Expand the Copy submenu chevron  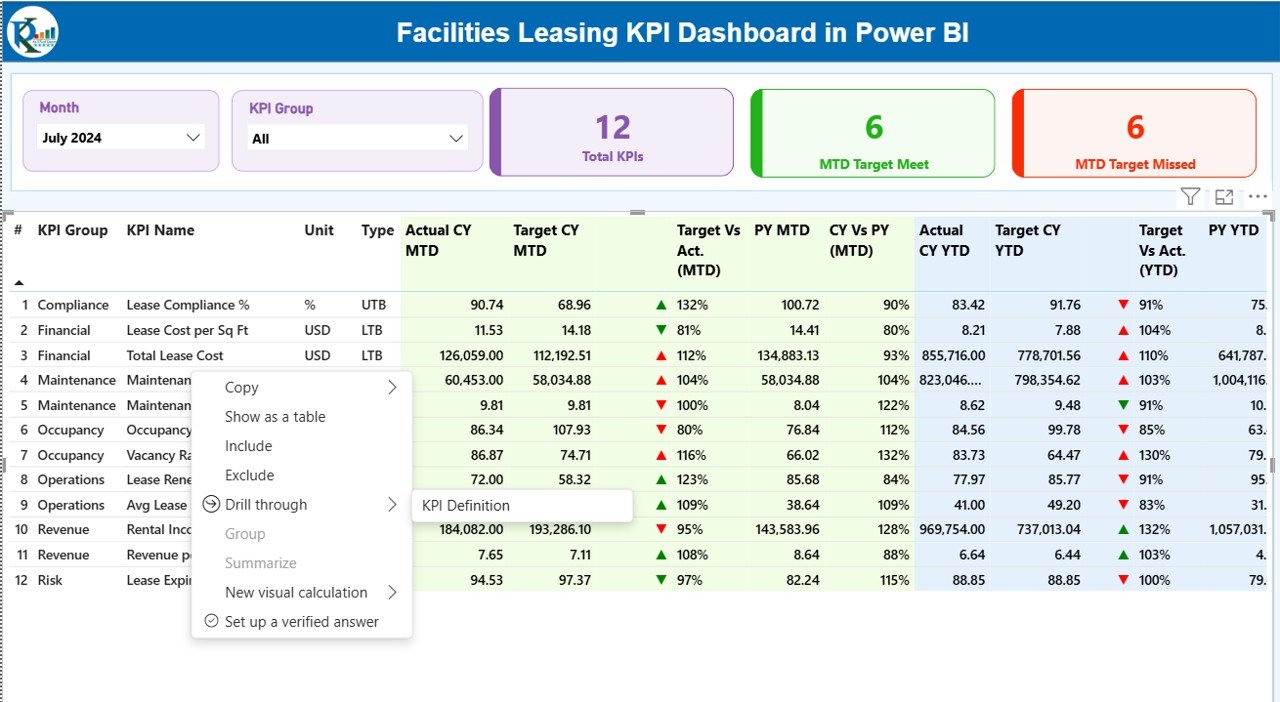[x=393, y=387]
